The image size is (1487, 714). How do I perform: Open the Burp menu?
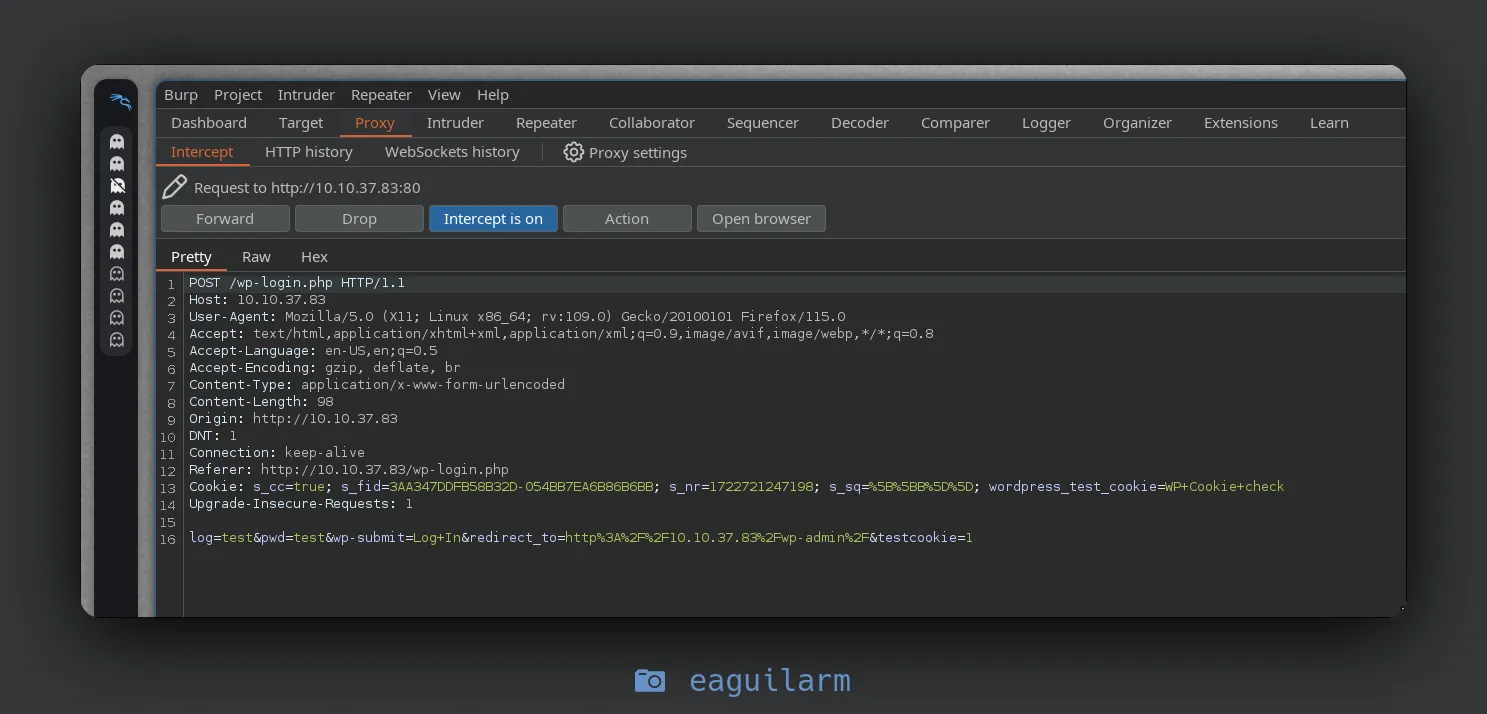[x=181, y=95]
